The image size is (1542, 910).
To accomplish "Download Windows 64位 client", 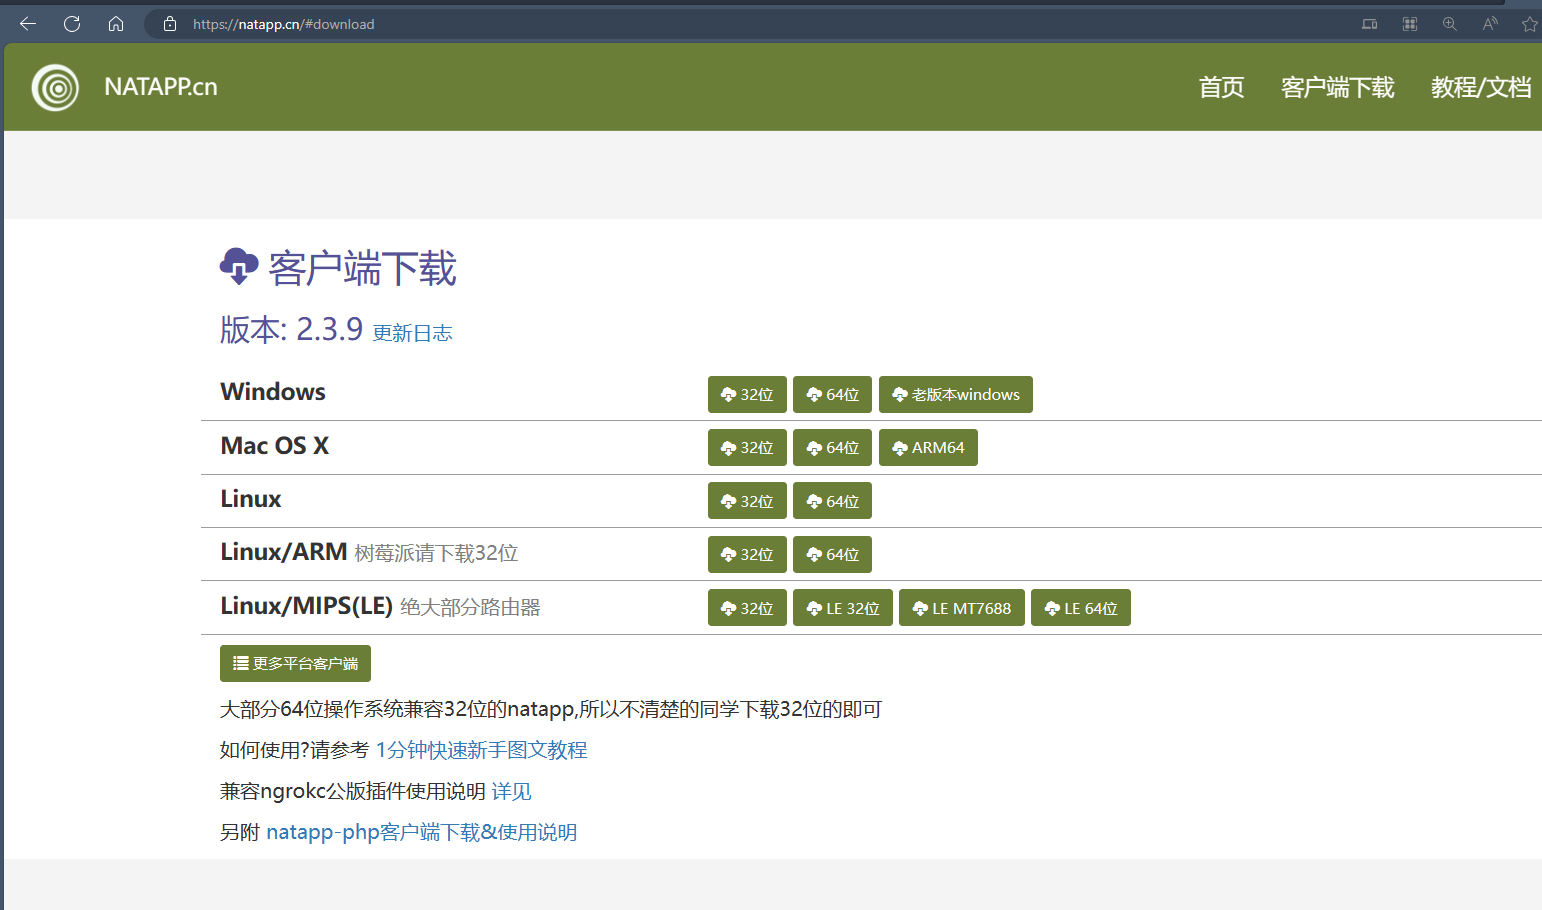I will click(x=832, y=395).
